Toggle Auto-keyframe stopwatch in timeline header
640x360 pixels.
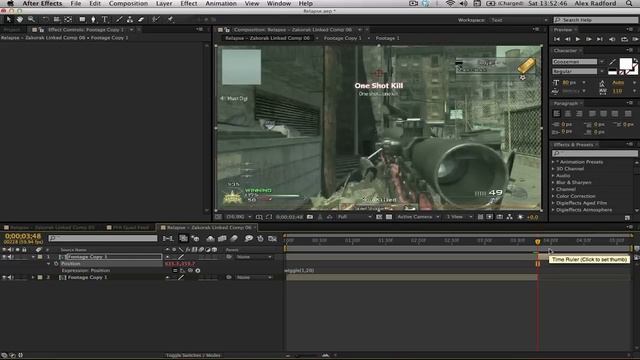coord(260,238)
